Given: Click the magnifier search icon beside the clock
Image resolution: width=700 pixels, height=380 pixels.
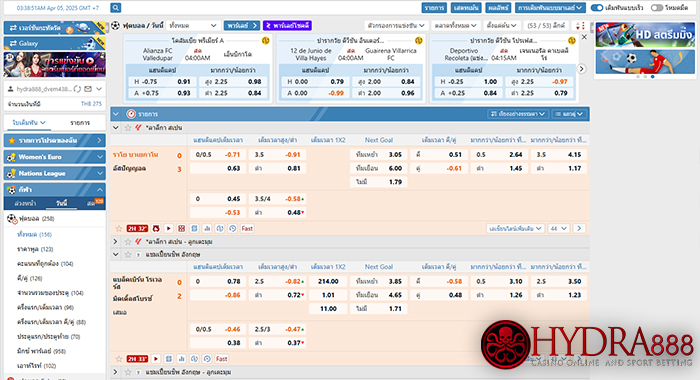Looking at the screenshot, I should click(x=116, y=8).
